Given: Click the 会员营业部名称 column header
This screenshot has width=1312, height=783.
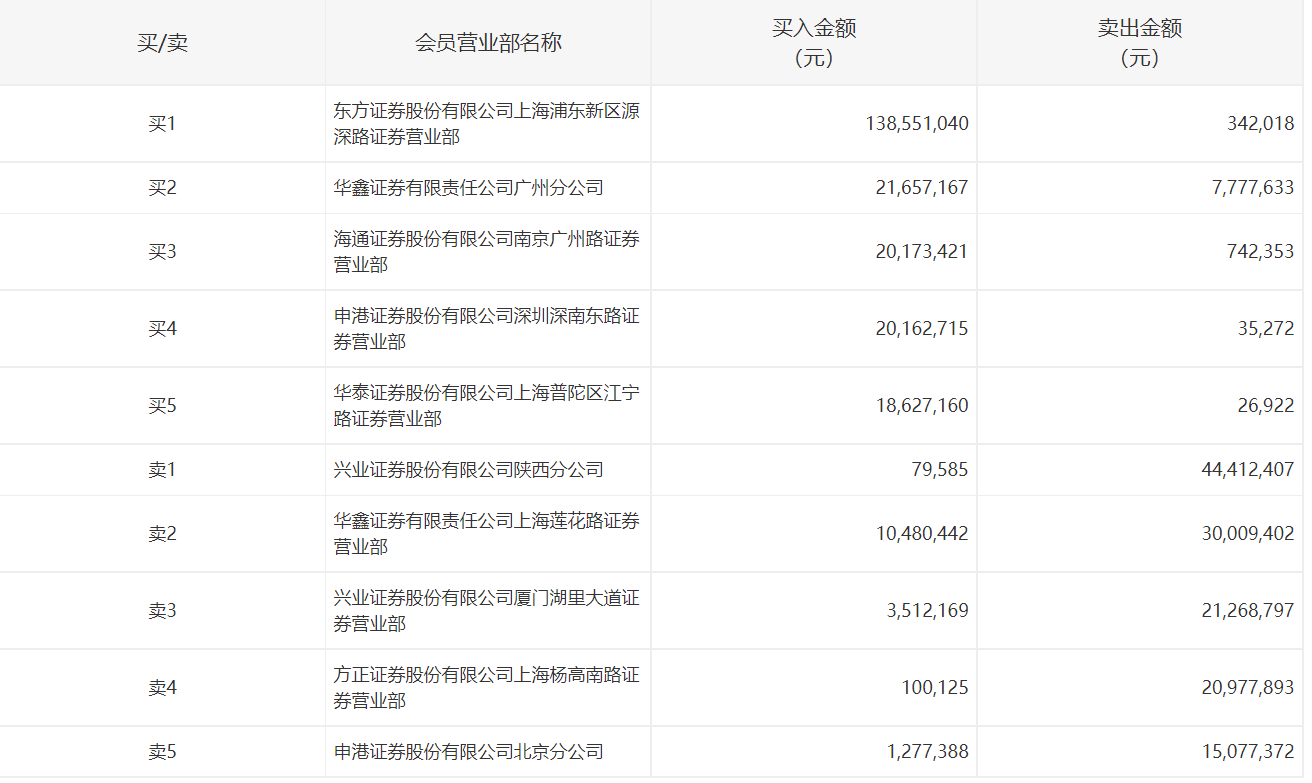Looking at the screenshot, I should click(x=488, y=43).
